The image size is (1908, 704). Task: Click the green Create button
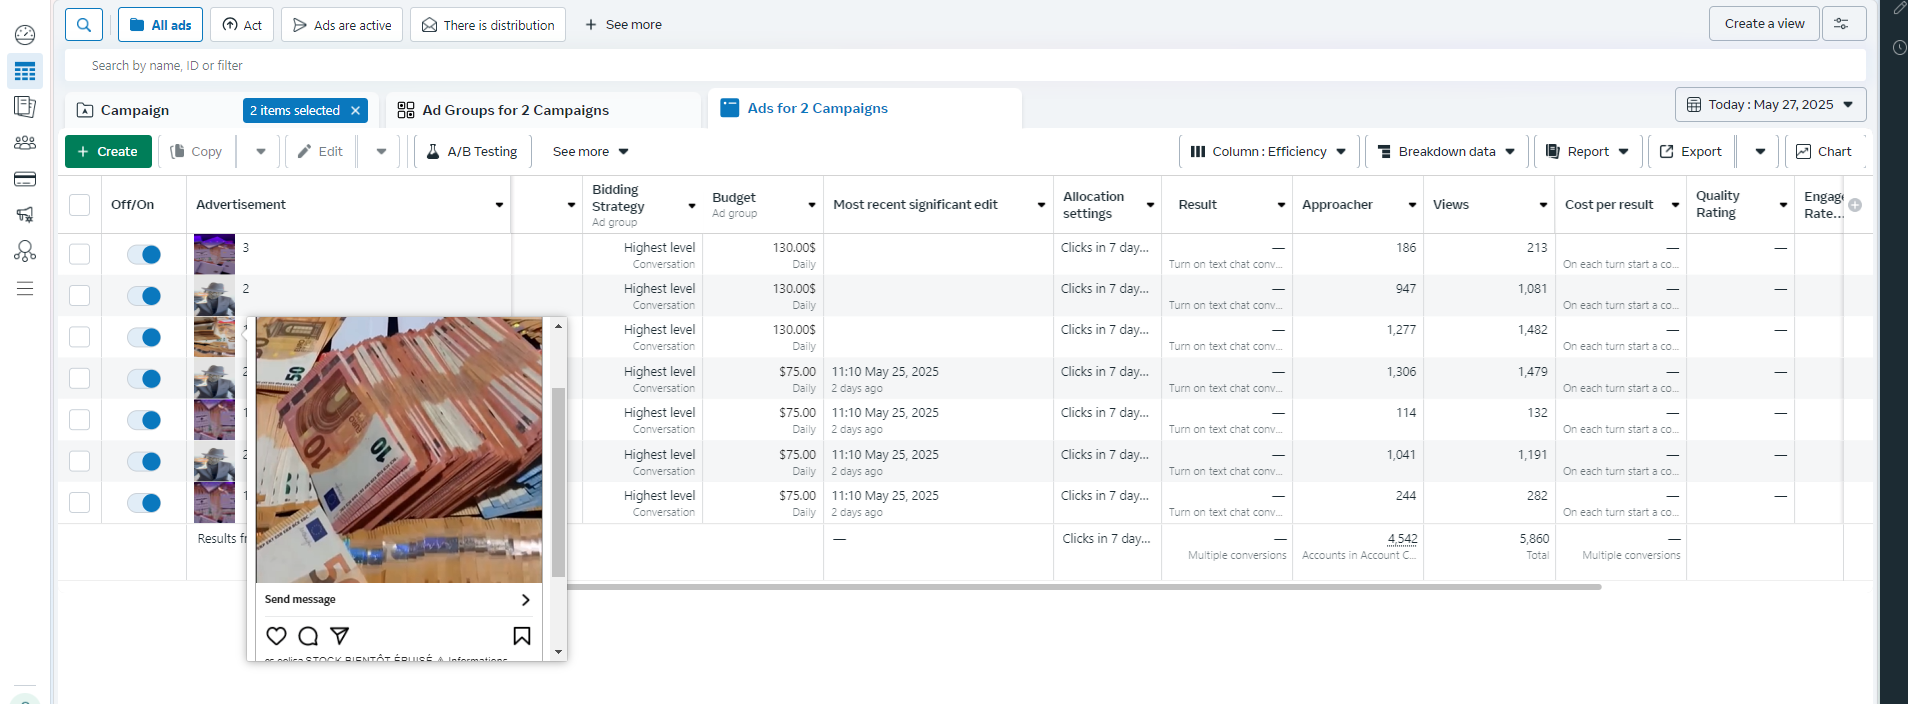click(x=108, y=152)
